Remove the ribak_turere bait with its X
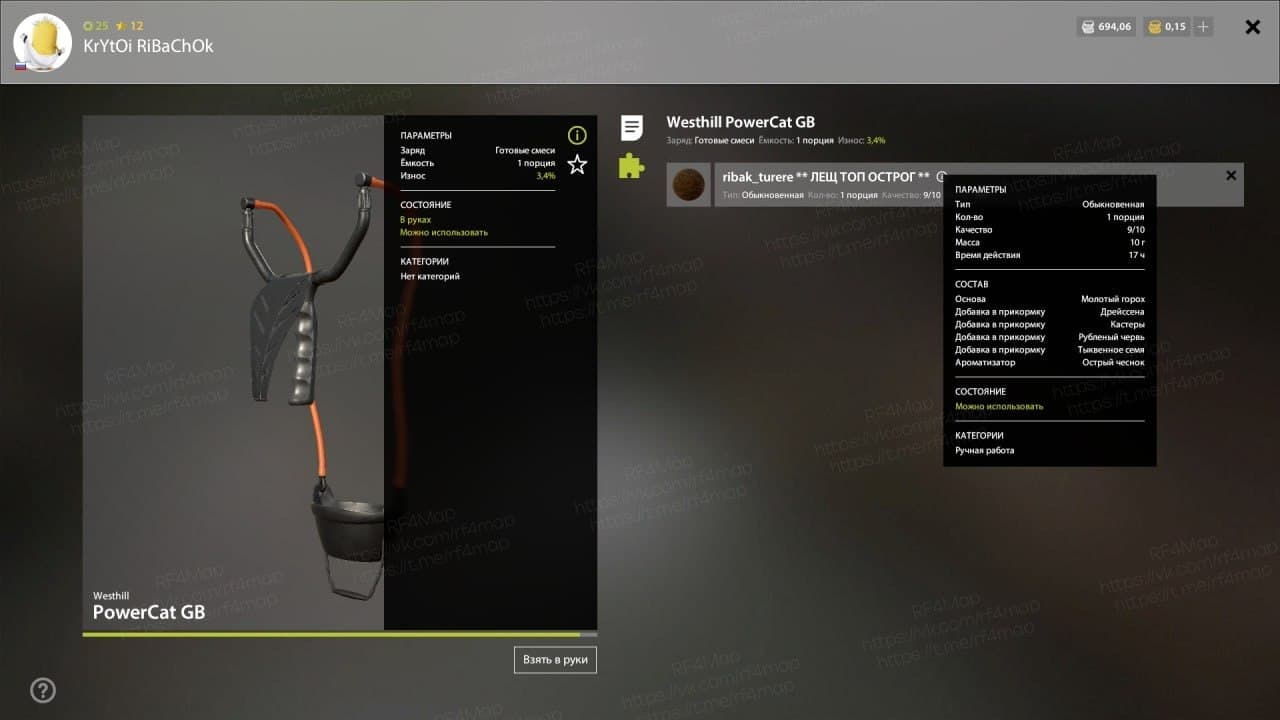Image resolution: width=1280 pixels, height=720 pixels. 1231,176
